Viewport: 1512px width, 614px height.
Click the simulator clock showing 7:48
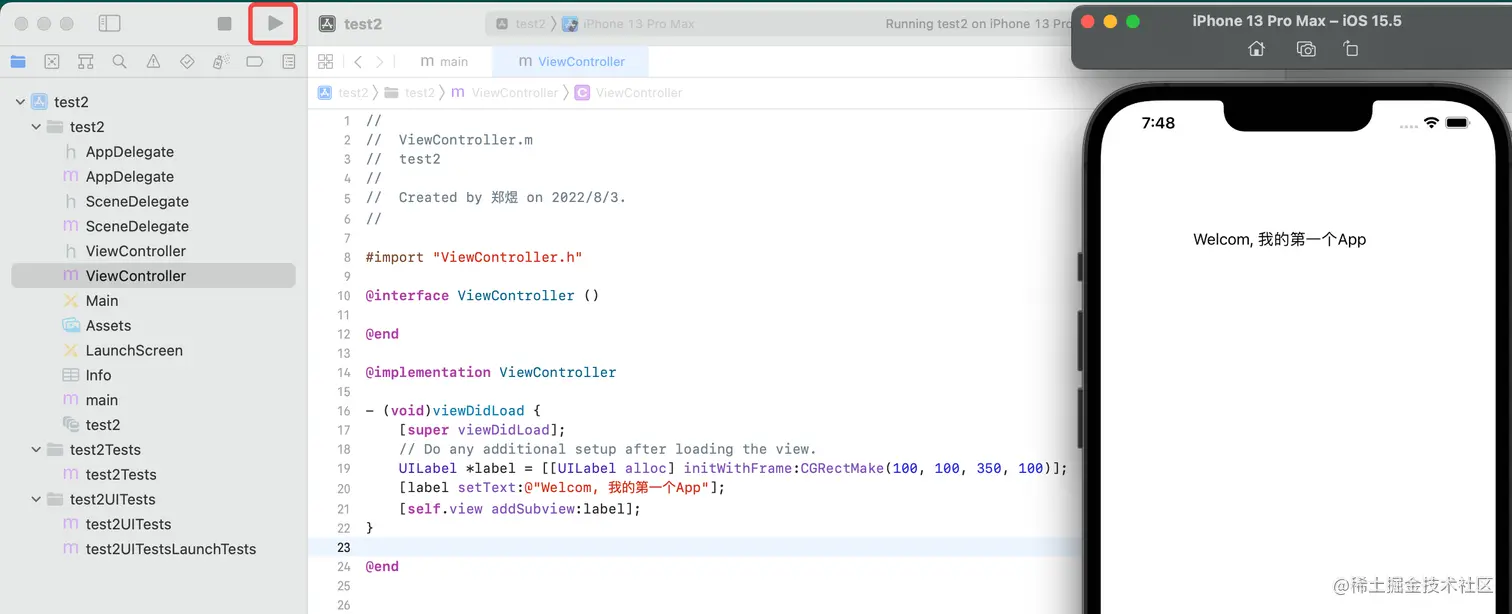tap(1158, 123)
